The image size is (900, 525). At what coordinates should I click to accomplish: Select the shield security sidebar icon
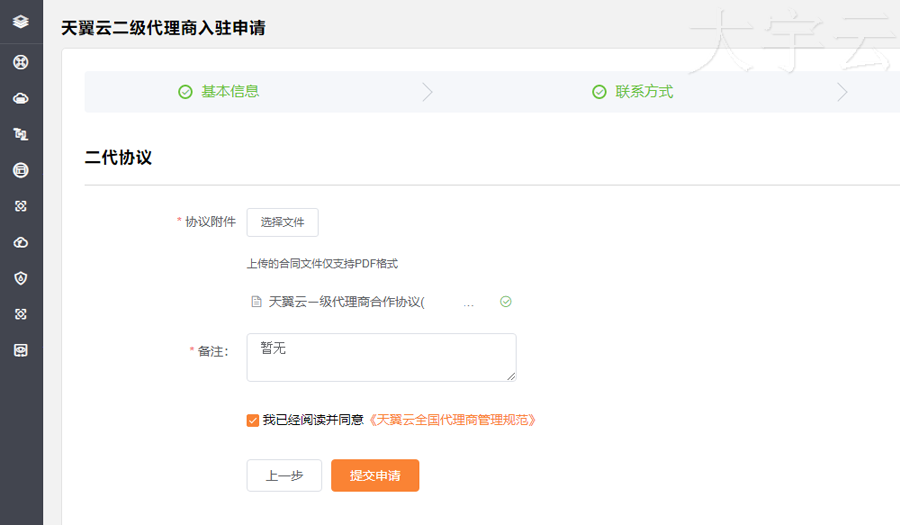(21, 278)
